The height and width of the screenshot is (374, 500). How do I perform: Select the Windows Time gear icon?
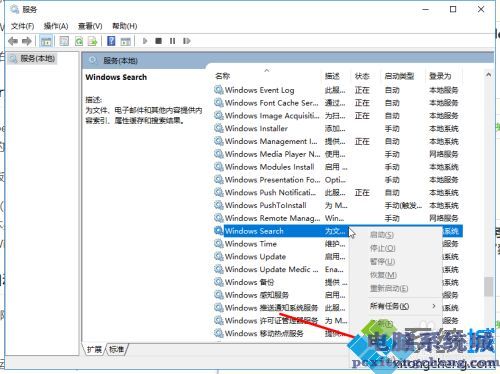[219, 244]
